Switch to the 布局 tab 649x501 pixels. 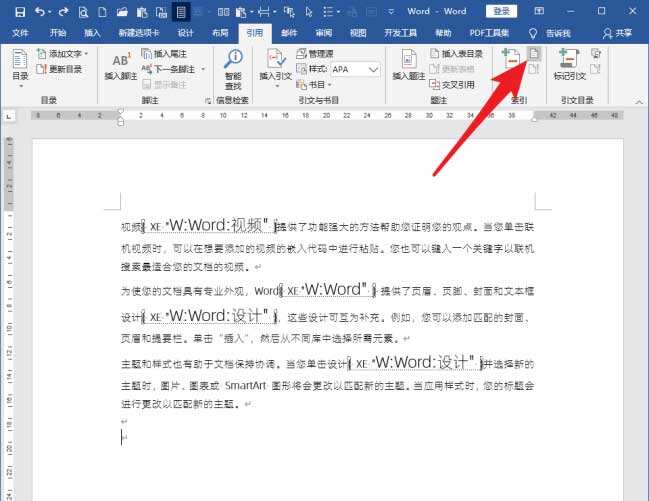point(220,33)
